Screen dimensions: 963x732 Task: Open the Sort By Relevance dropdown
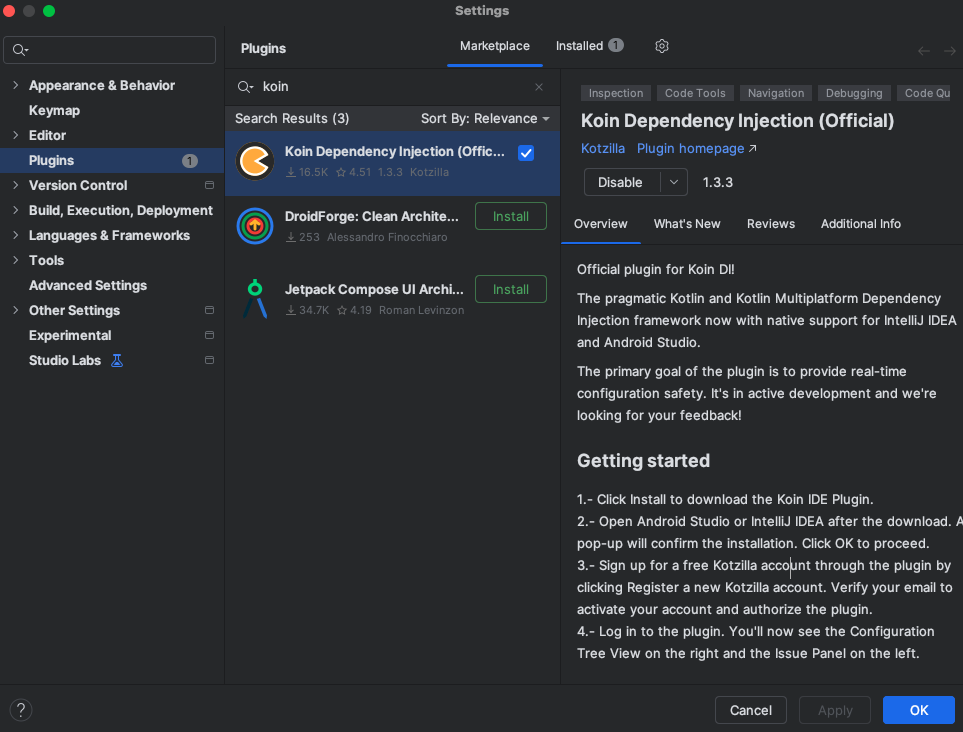click(x=485, y=118)
